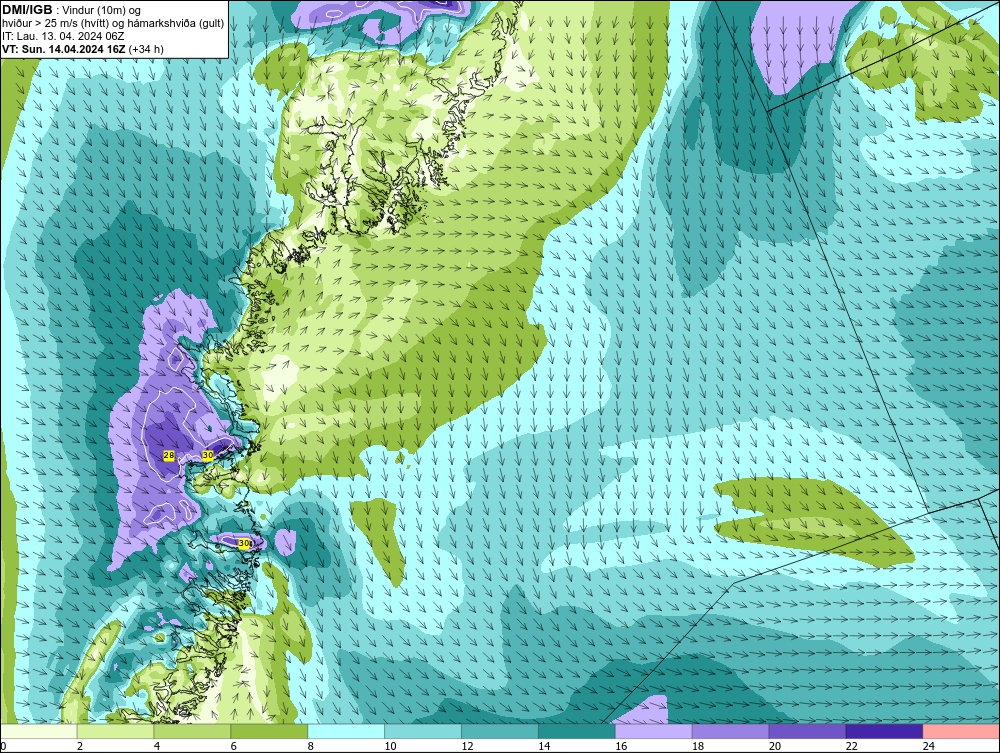
Task: Click the legend scale label 14
Action: 544,747
